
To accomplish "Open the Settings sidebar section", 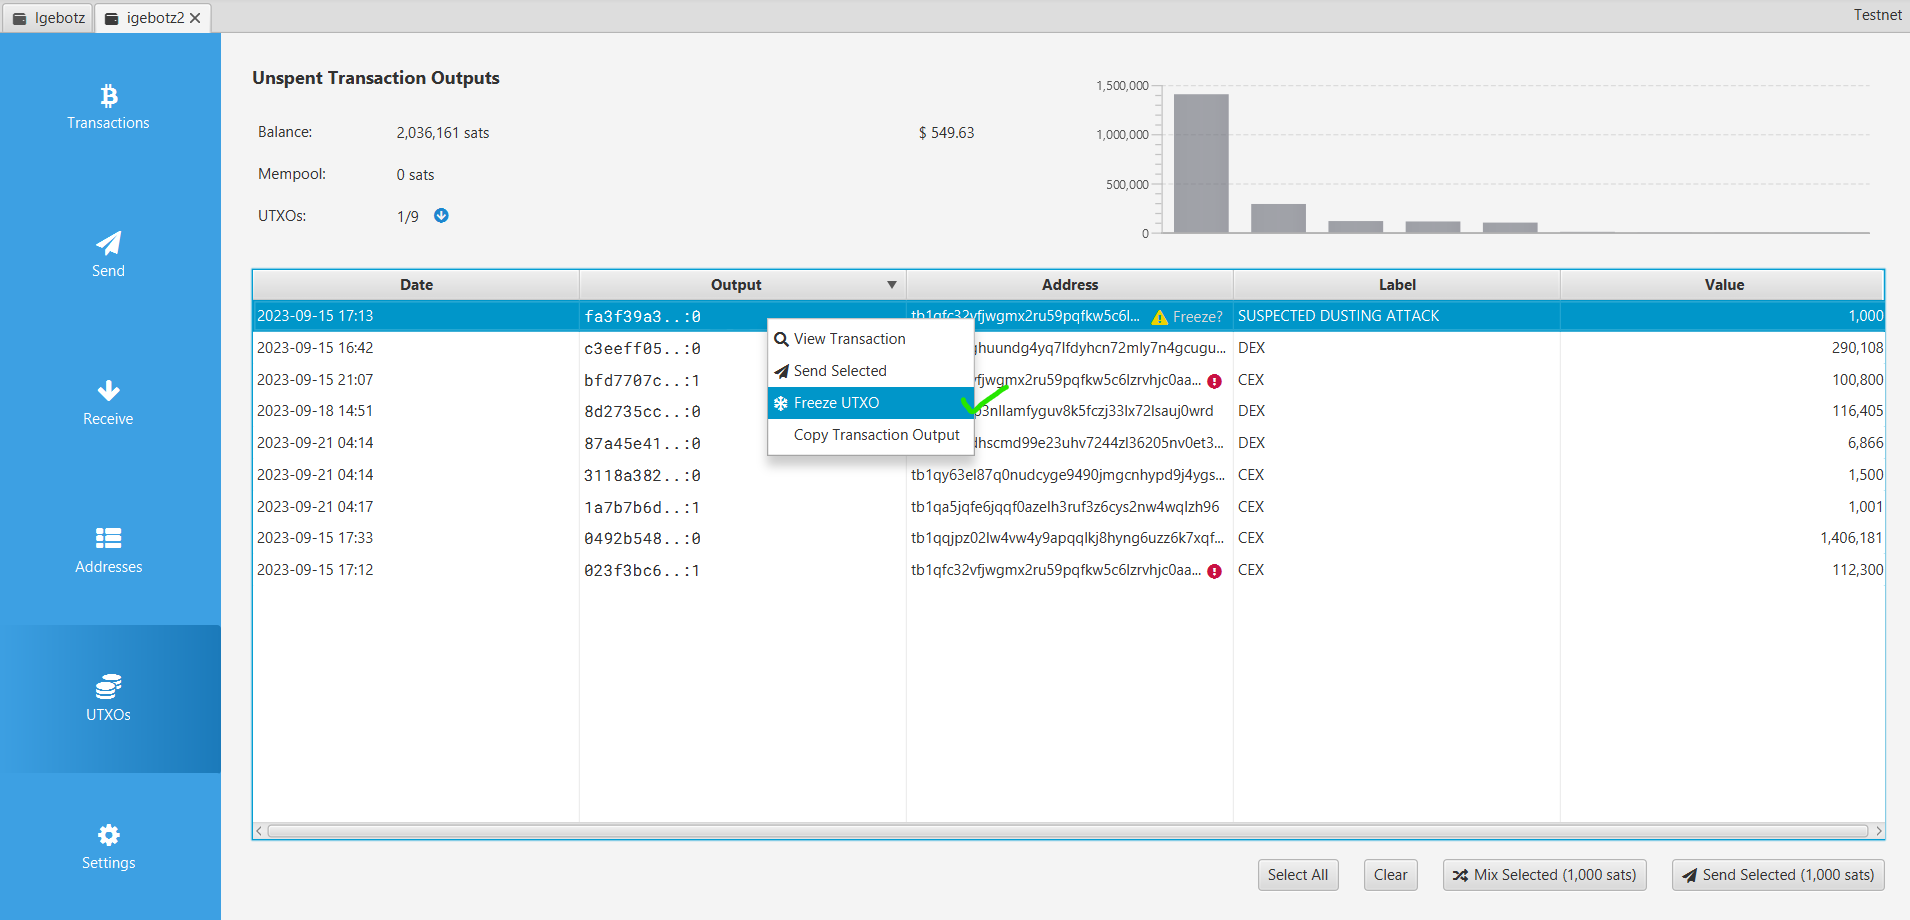I will (108, 847).
